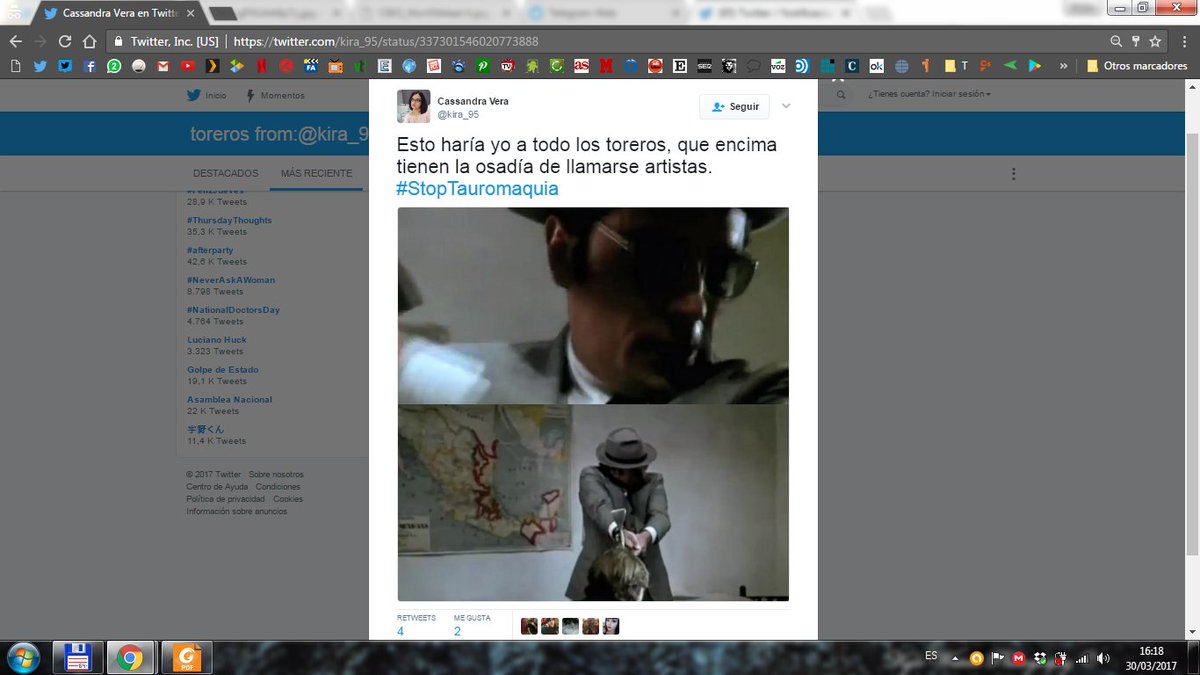Open the SER radio bookmark
Viewport: 1200px width, 675px height.
pos(704,66)
